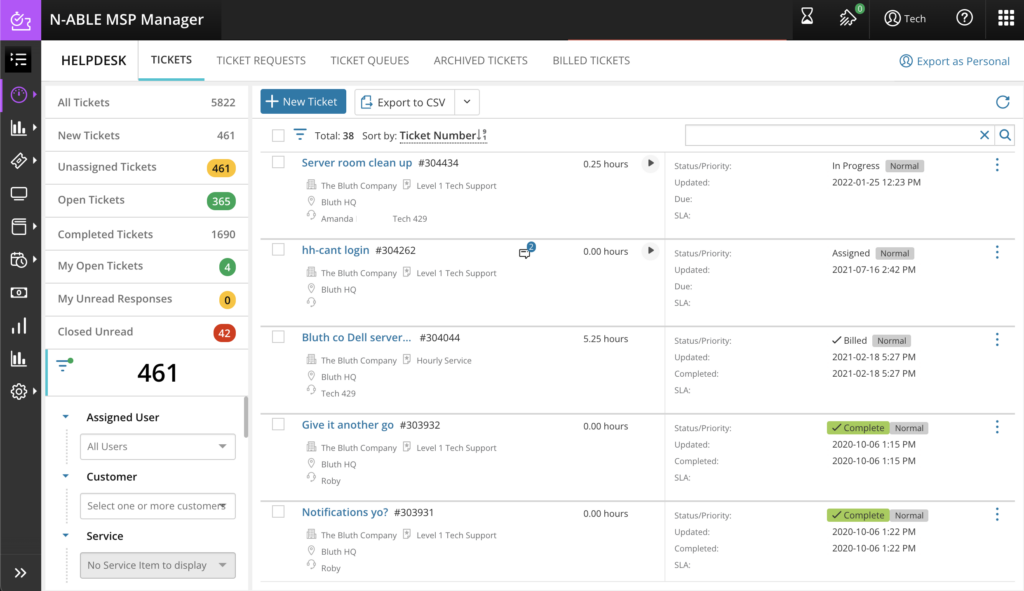Select the Unassigned Tickets view
This screenshot has height=591, width=1024.
coord(146,167)
